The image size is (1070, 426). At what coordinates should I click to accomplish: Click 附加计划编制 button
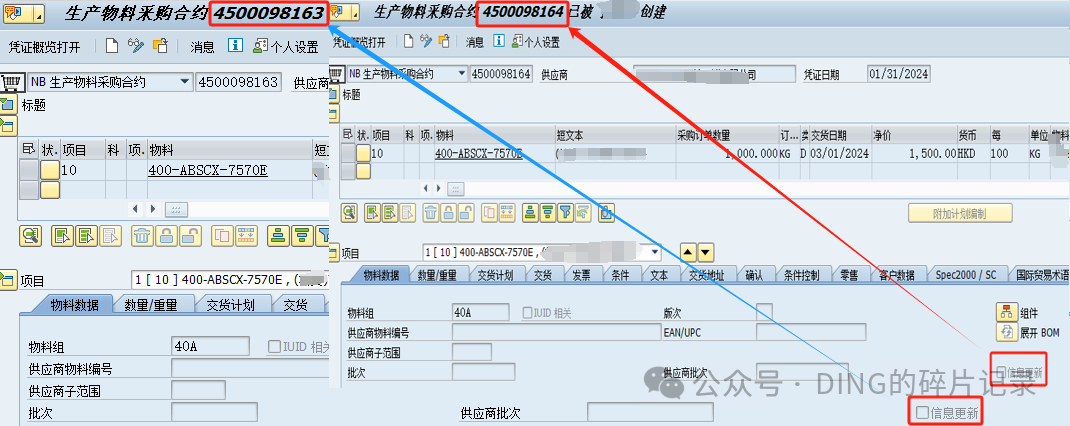click(959, 214)
